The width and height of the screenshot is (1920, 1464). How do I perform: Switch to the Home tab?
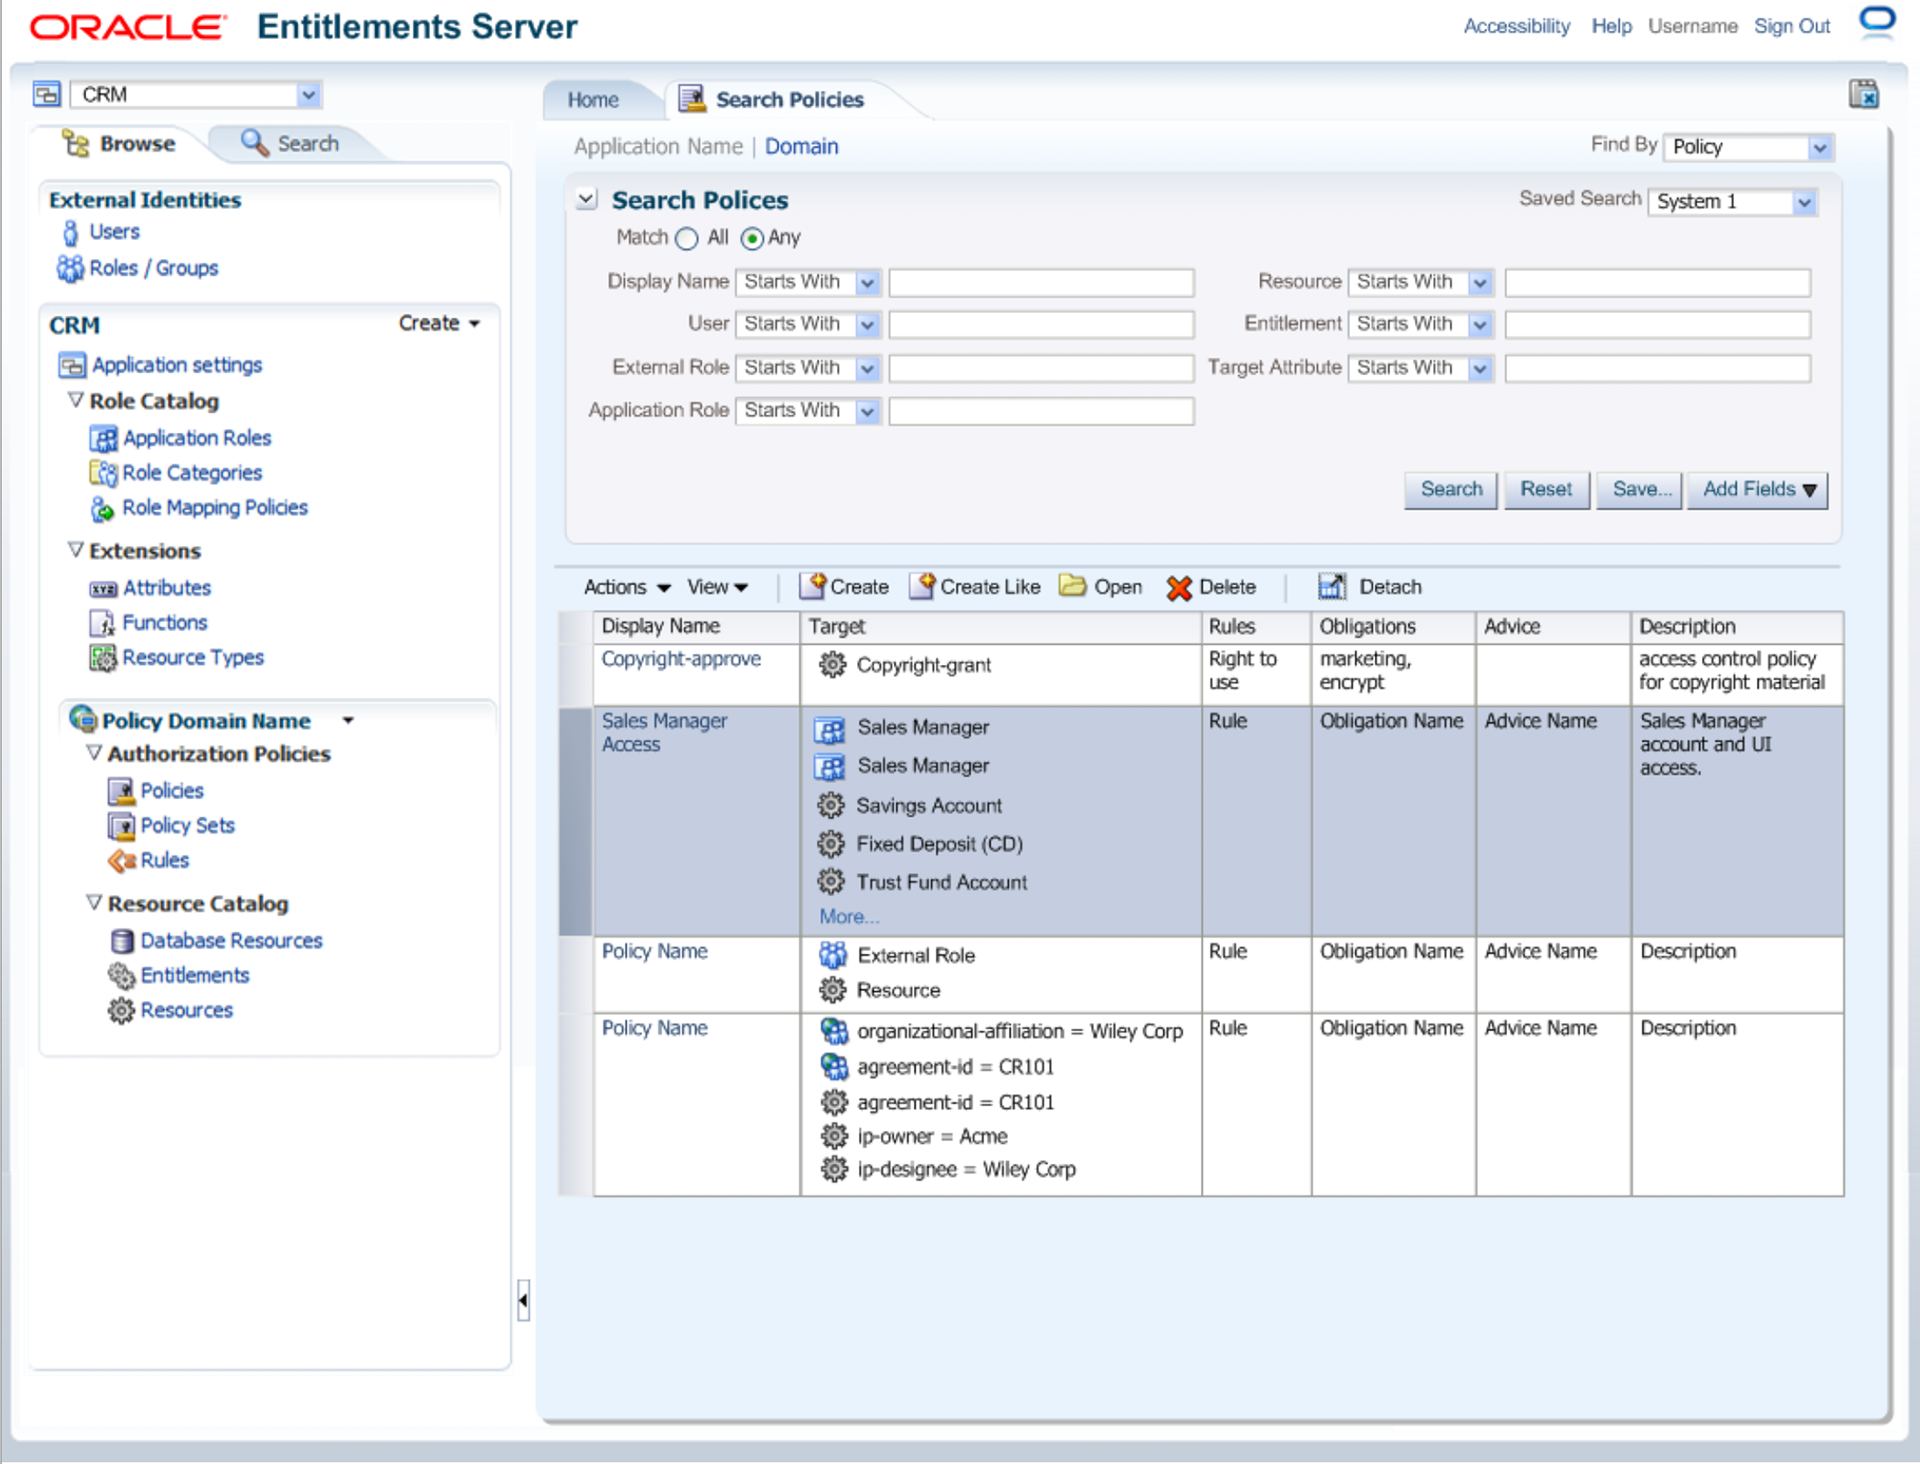pos(593,100)
